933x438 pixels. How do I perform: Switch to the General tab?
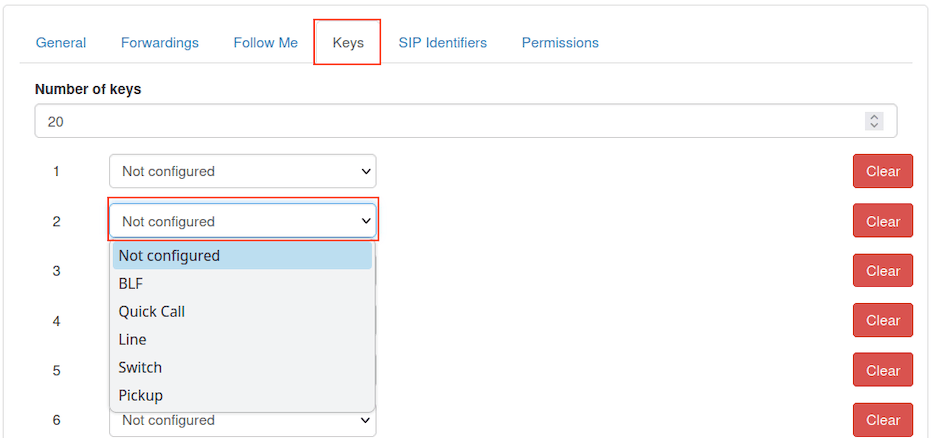tap(61, 43)
